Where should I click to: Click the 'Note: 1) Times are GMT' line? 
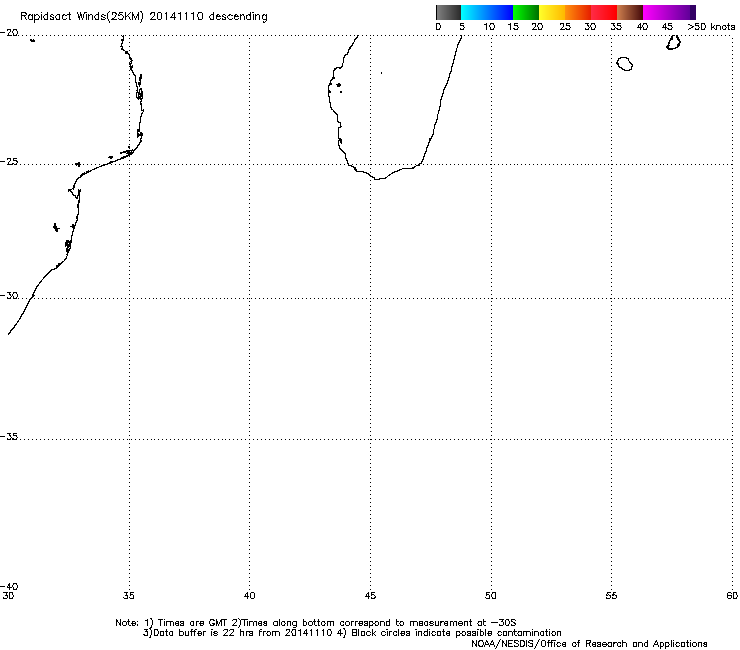(316, 623)
